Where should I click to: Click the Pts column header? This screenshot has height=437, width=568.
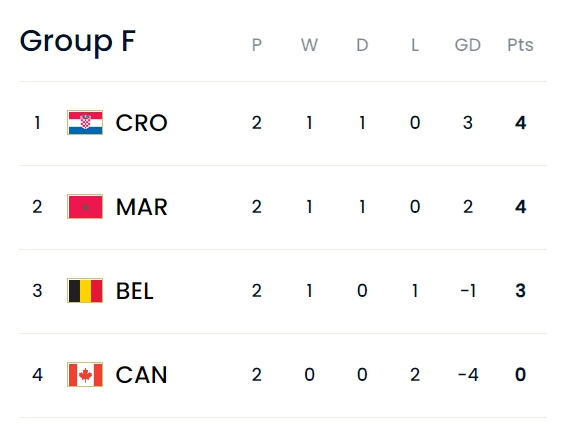click(x=520, y=45)
